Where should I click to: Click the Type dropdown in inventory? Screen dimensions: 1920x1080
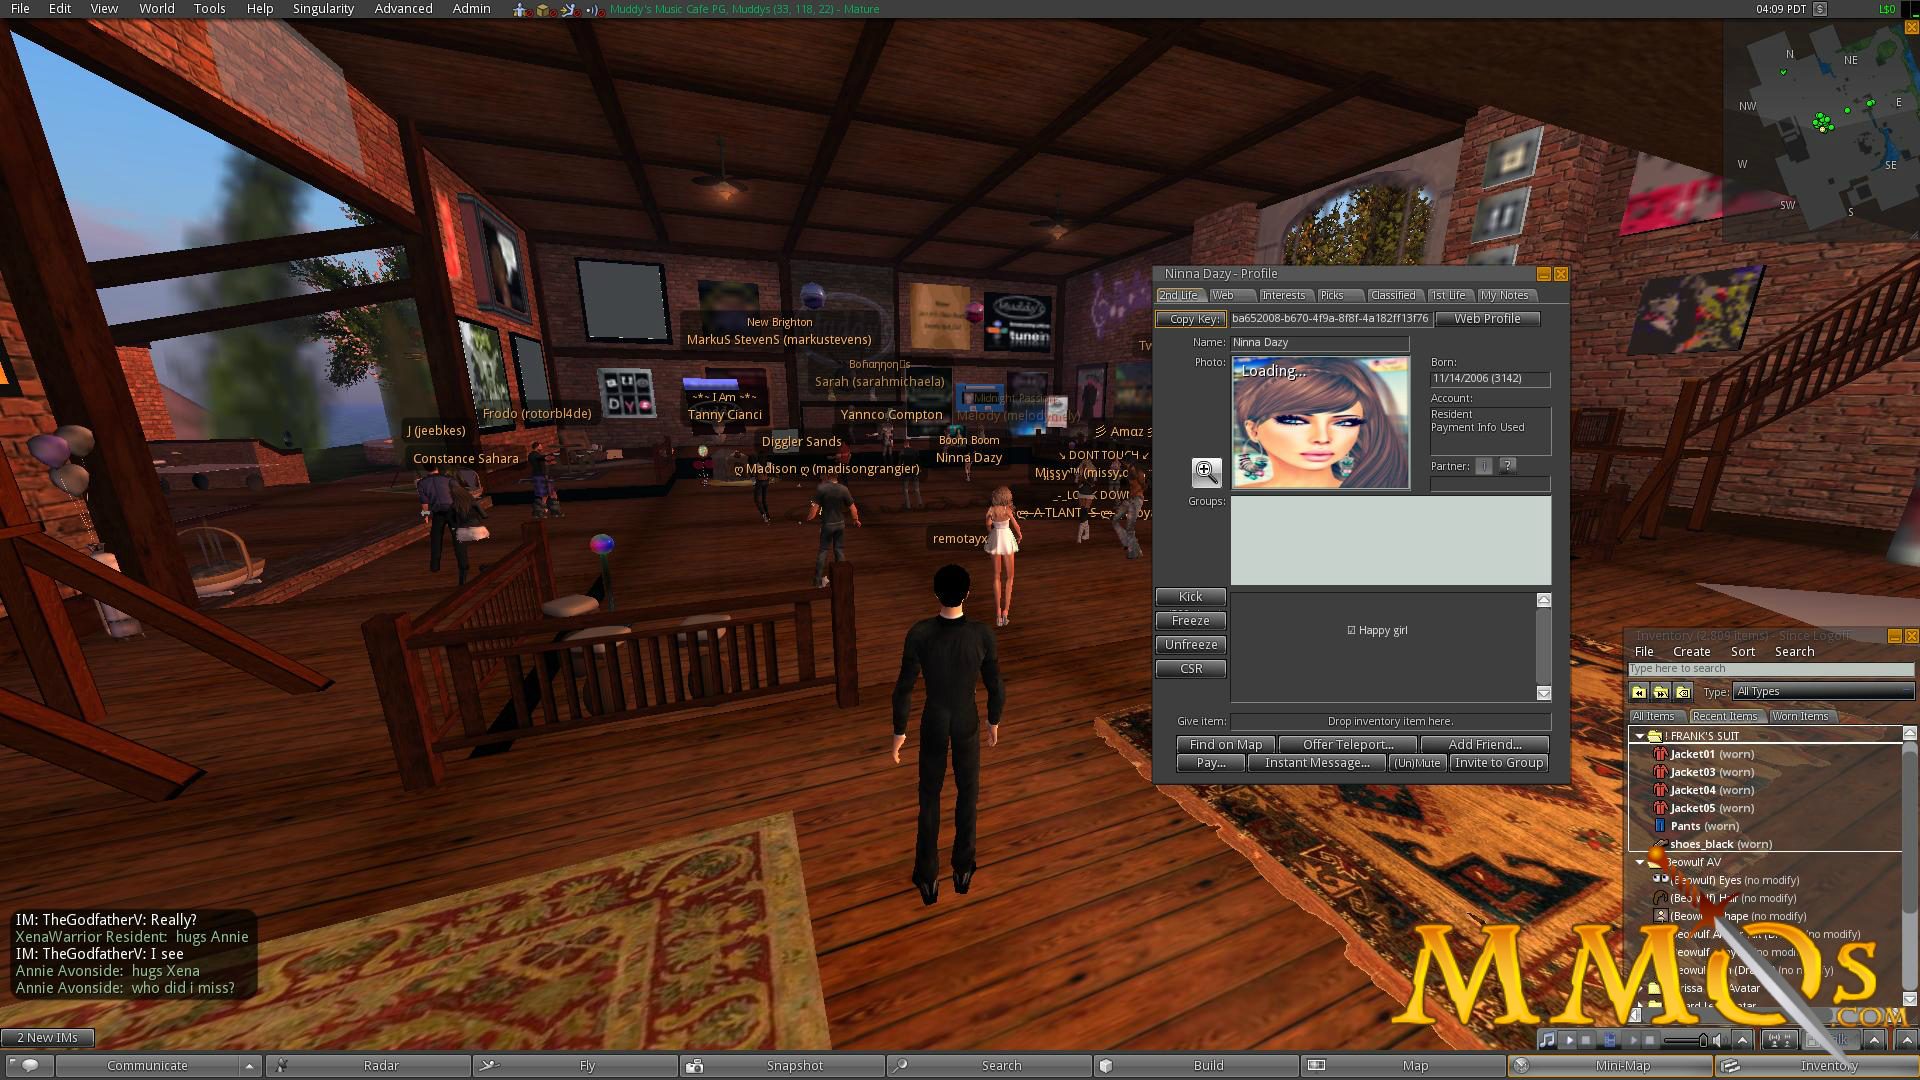pyautogui.click(x=1821, y=691)
